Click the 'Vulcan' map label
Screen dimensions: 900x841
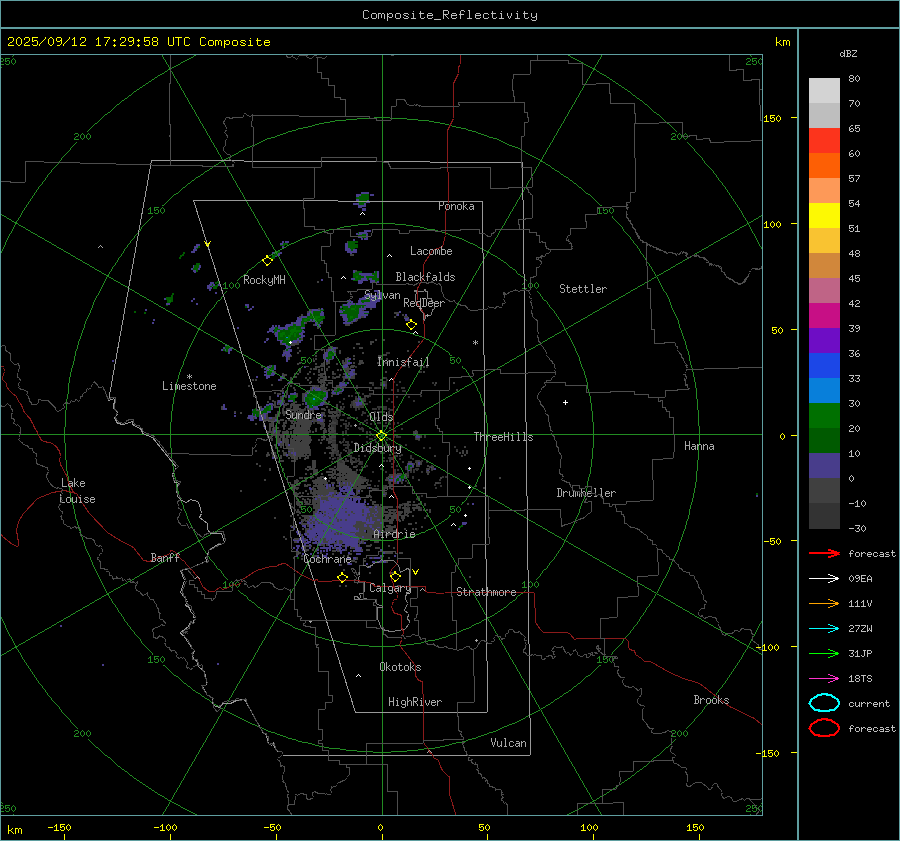(x=508, y=743)
